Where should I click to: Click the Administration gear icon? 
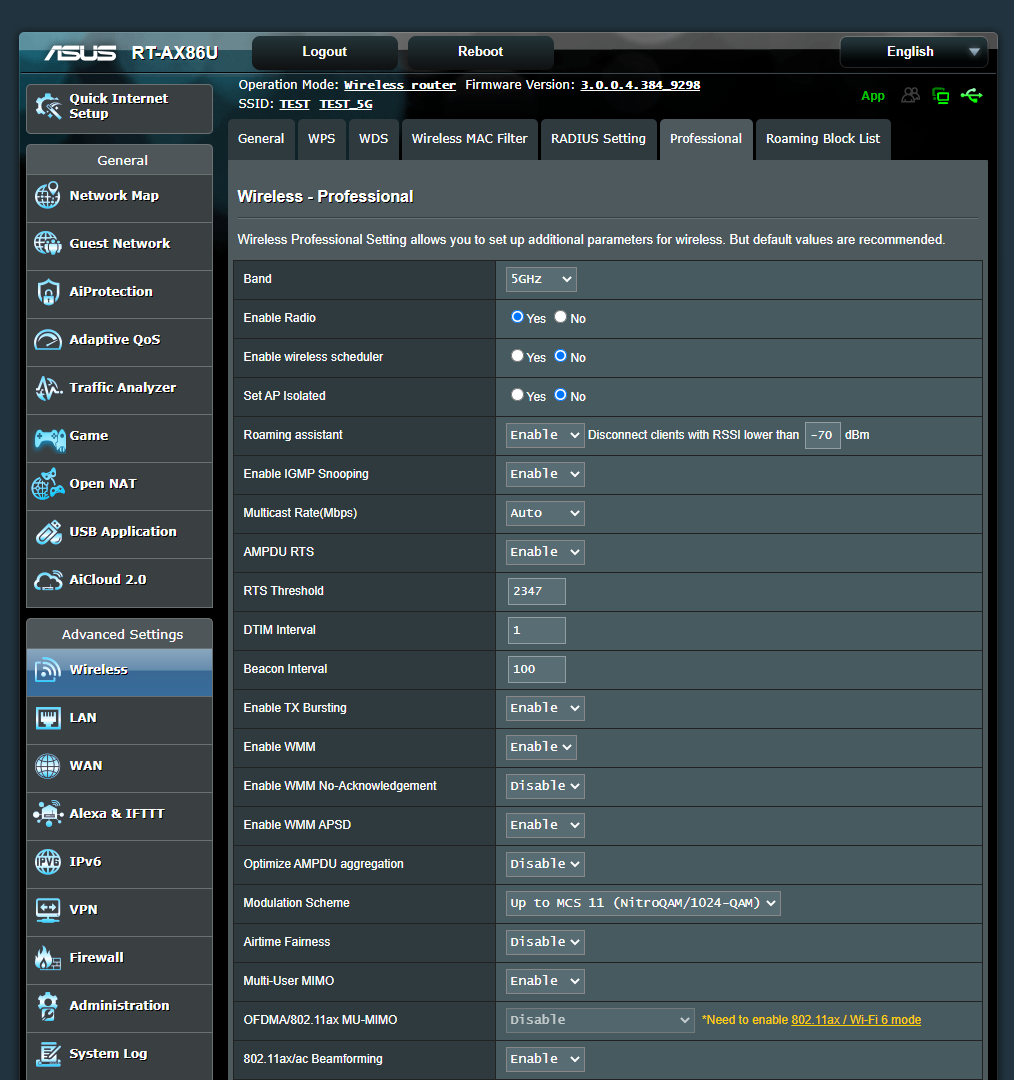click(x=48, y=1006)
